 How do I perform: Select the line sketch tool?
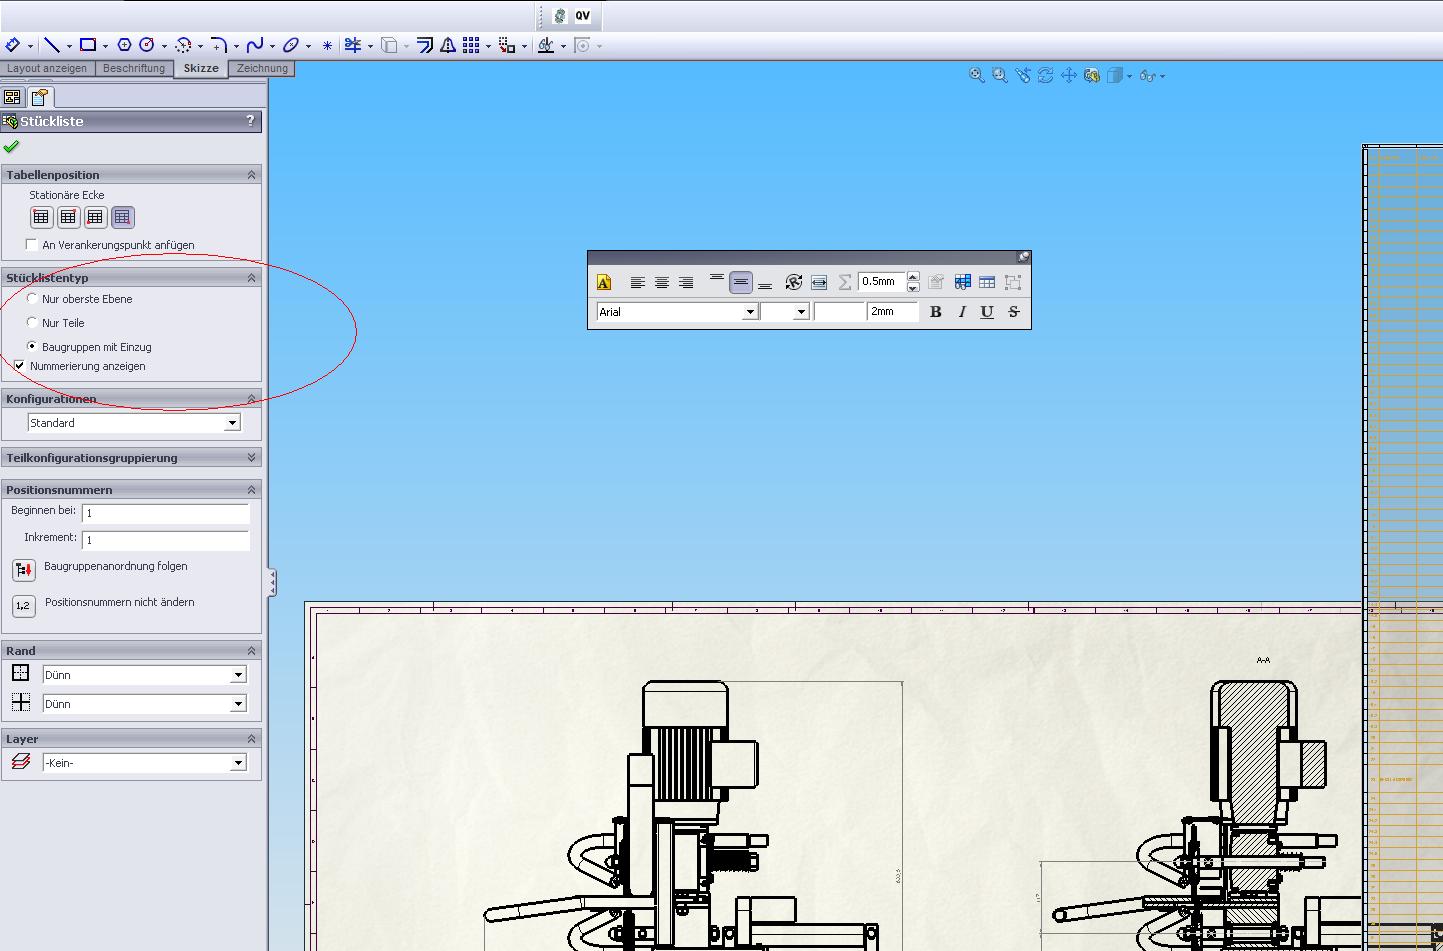coord(51,45)
